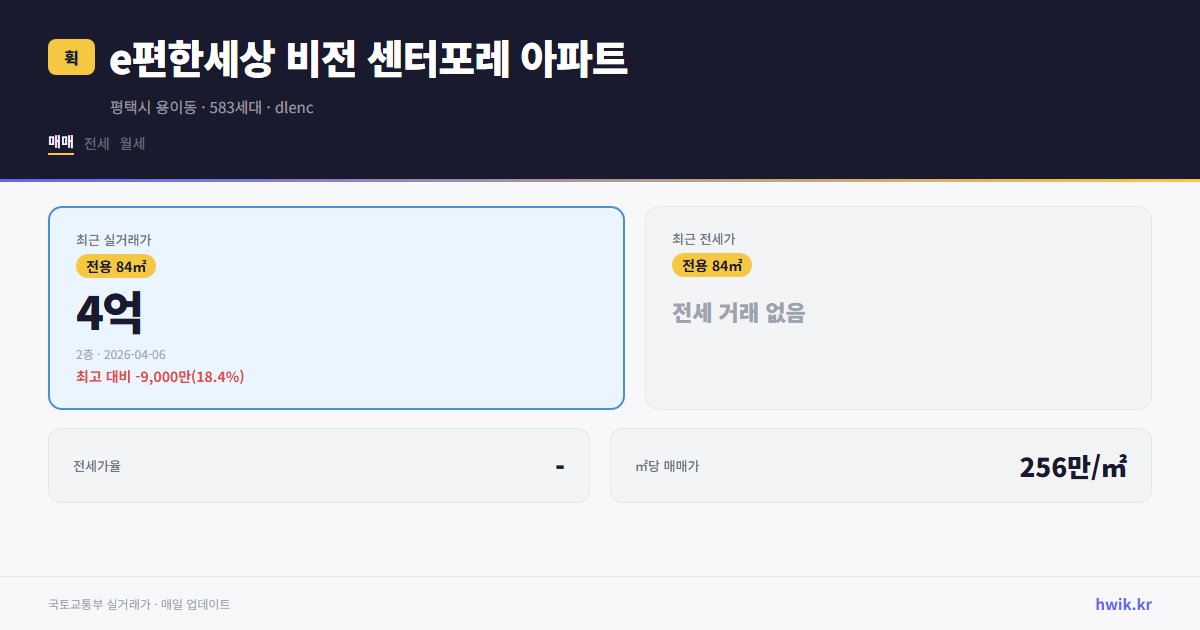Click the highlighted 최근 실거래가 card
This screenshot has width=1200, height=630.
click(x=335, y=307)
